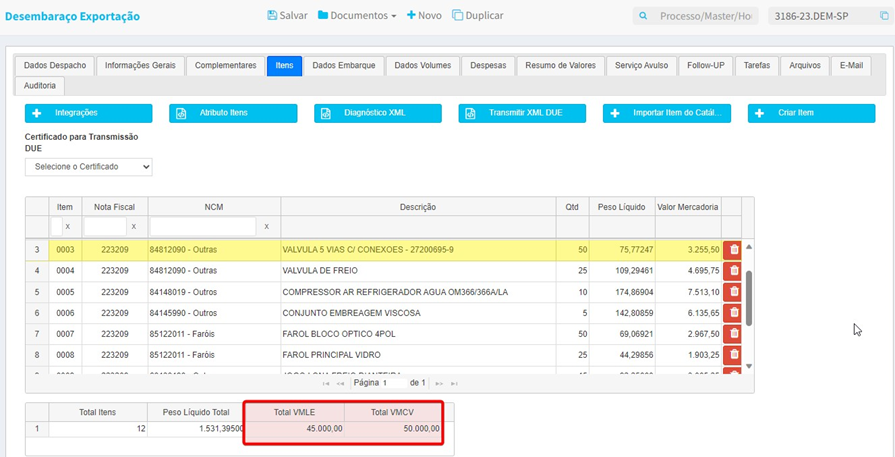Screen dimensions: 895x457
Task: Select the Itens tab
Action: (x=284, y=66)
